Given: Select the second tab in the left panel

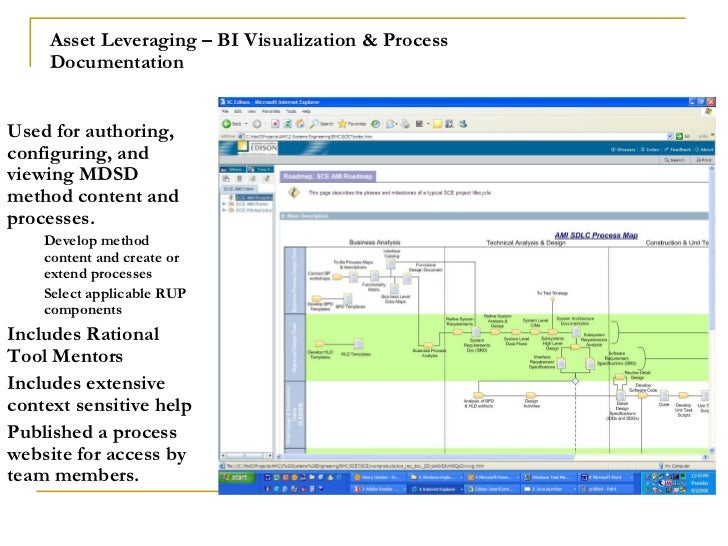Looking at the screenshot, I should pos(260,169).
